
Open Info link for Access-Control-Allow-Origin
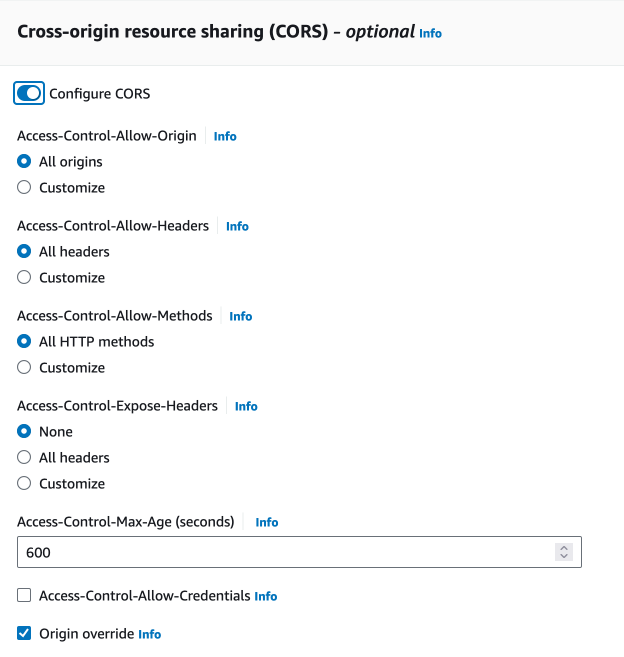click(225, 136)
